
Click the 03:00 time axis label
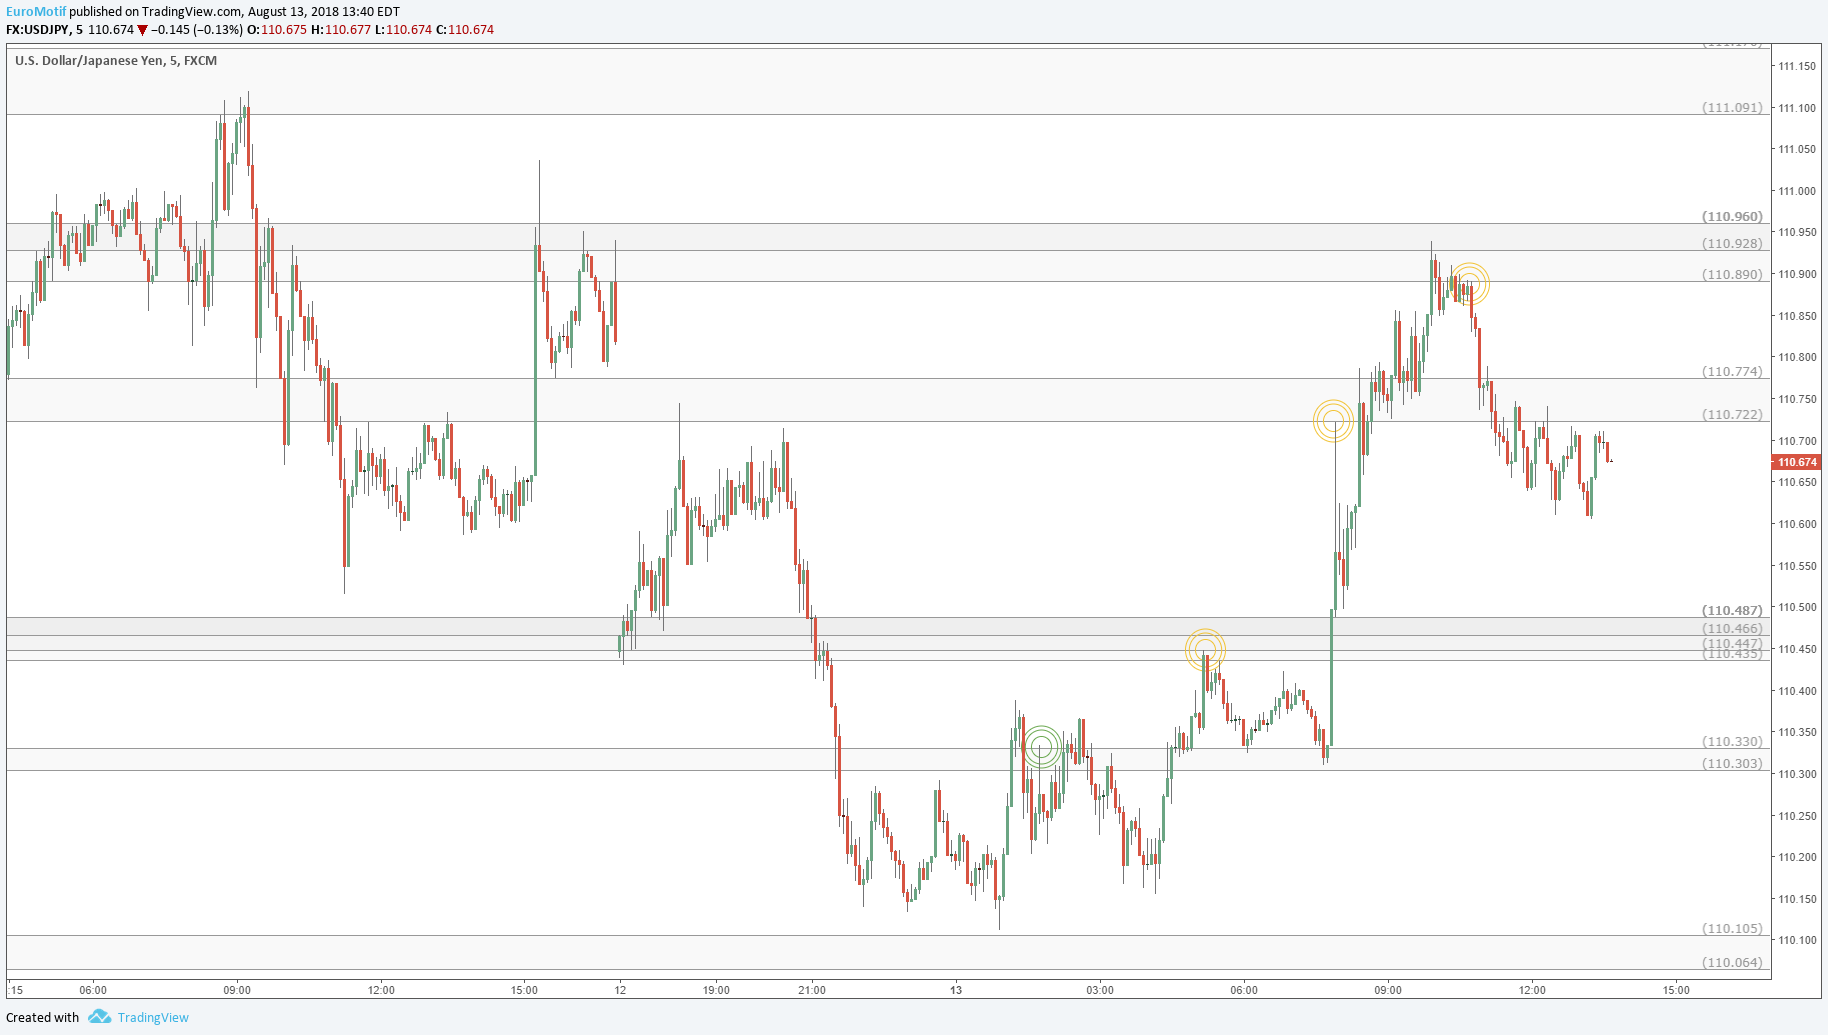(1100, 990)
